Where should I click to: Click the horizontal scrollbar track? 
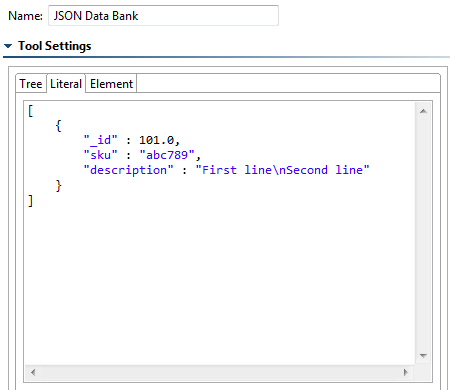tap(219, 372)
